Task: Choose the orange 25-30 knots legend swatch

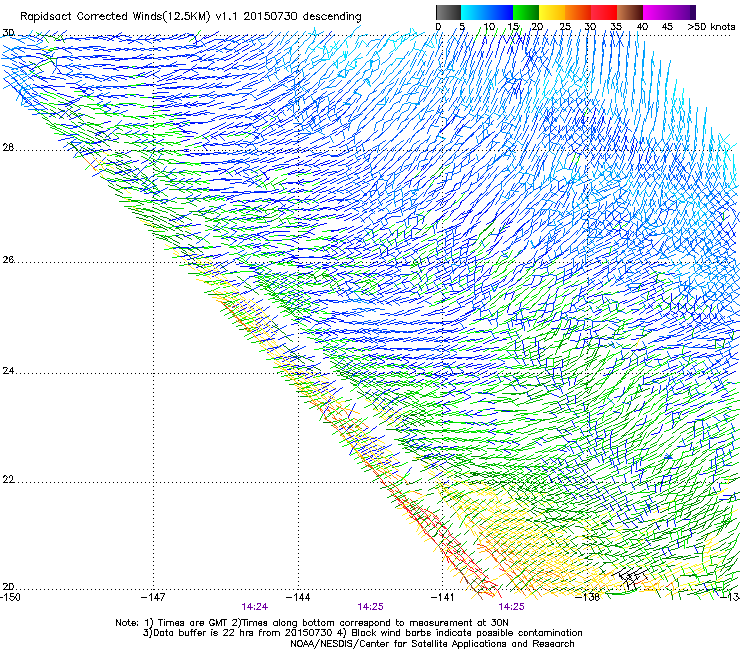Action: (x=578, y=12)
